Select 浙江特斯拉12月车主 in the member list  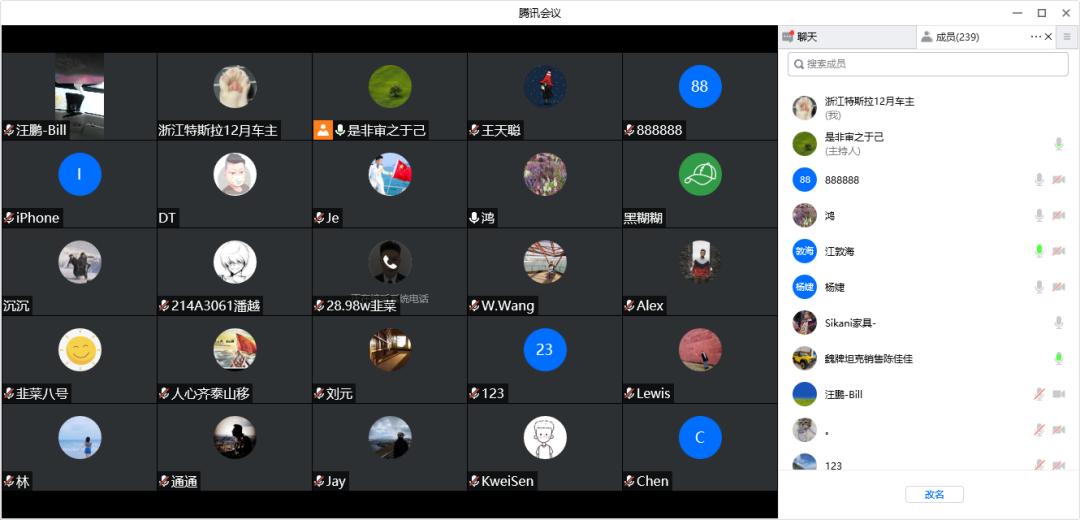click(x=928, y=107)
